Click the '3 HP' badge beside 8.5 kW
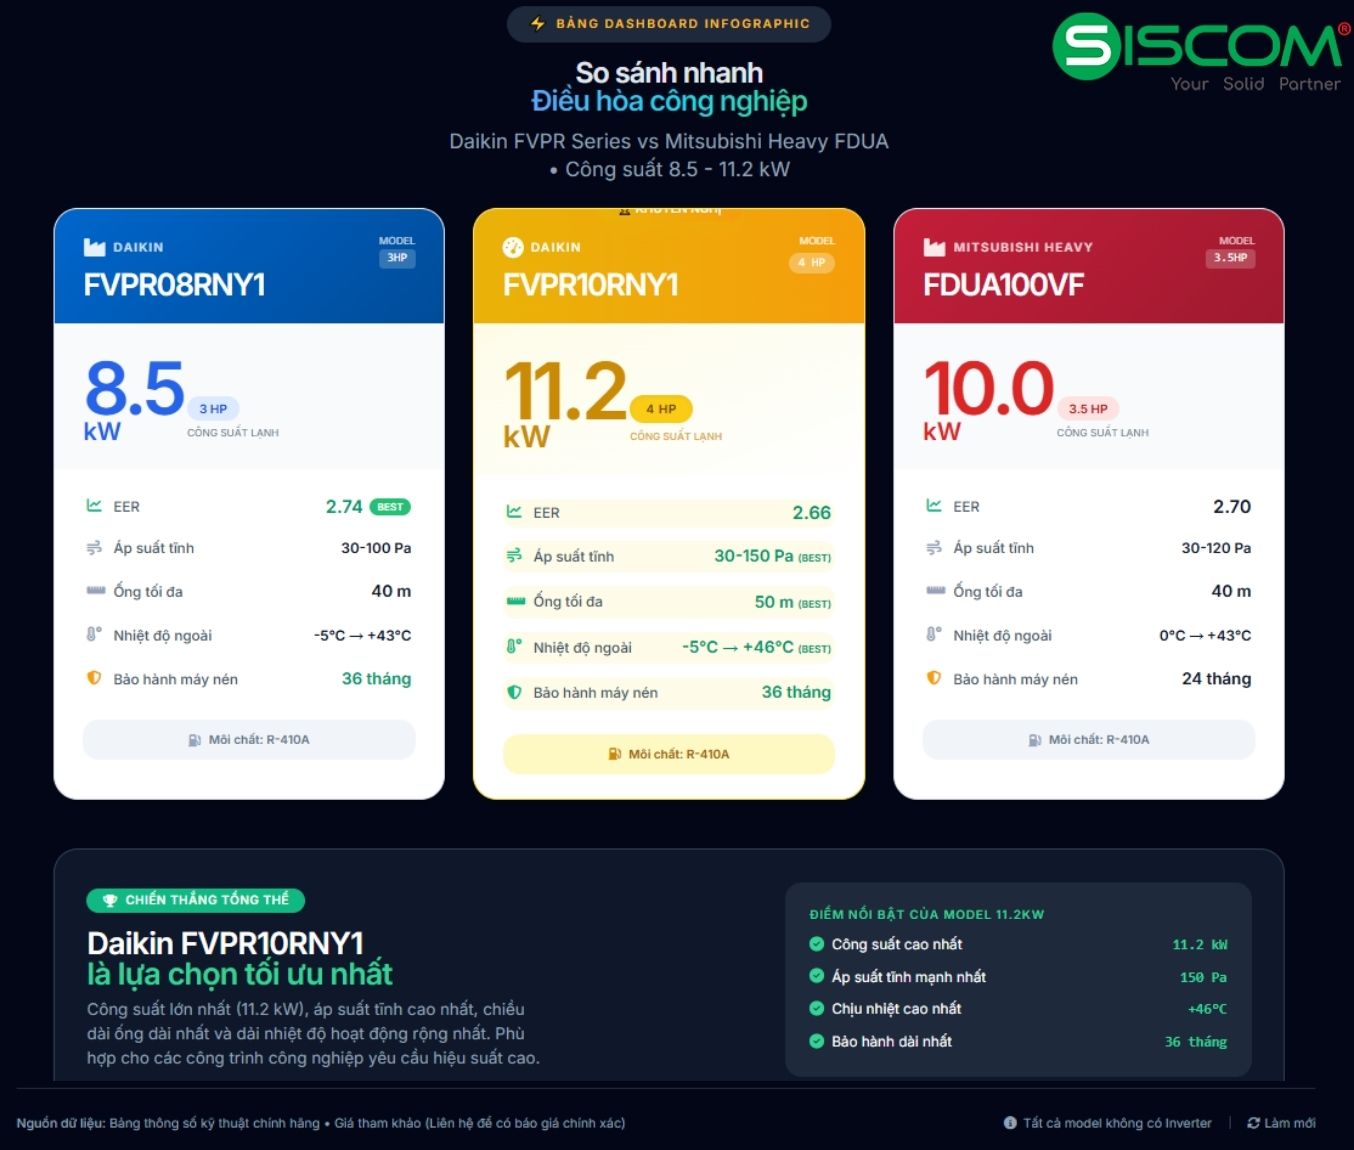1354x1150 pixels. pyautogui.click(x=213, y=408)
